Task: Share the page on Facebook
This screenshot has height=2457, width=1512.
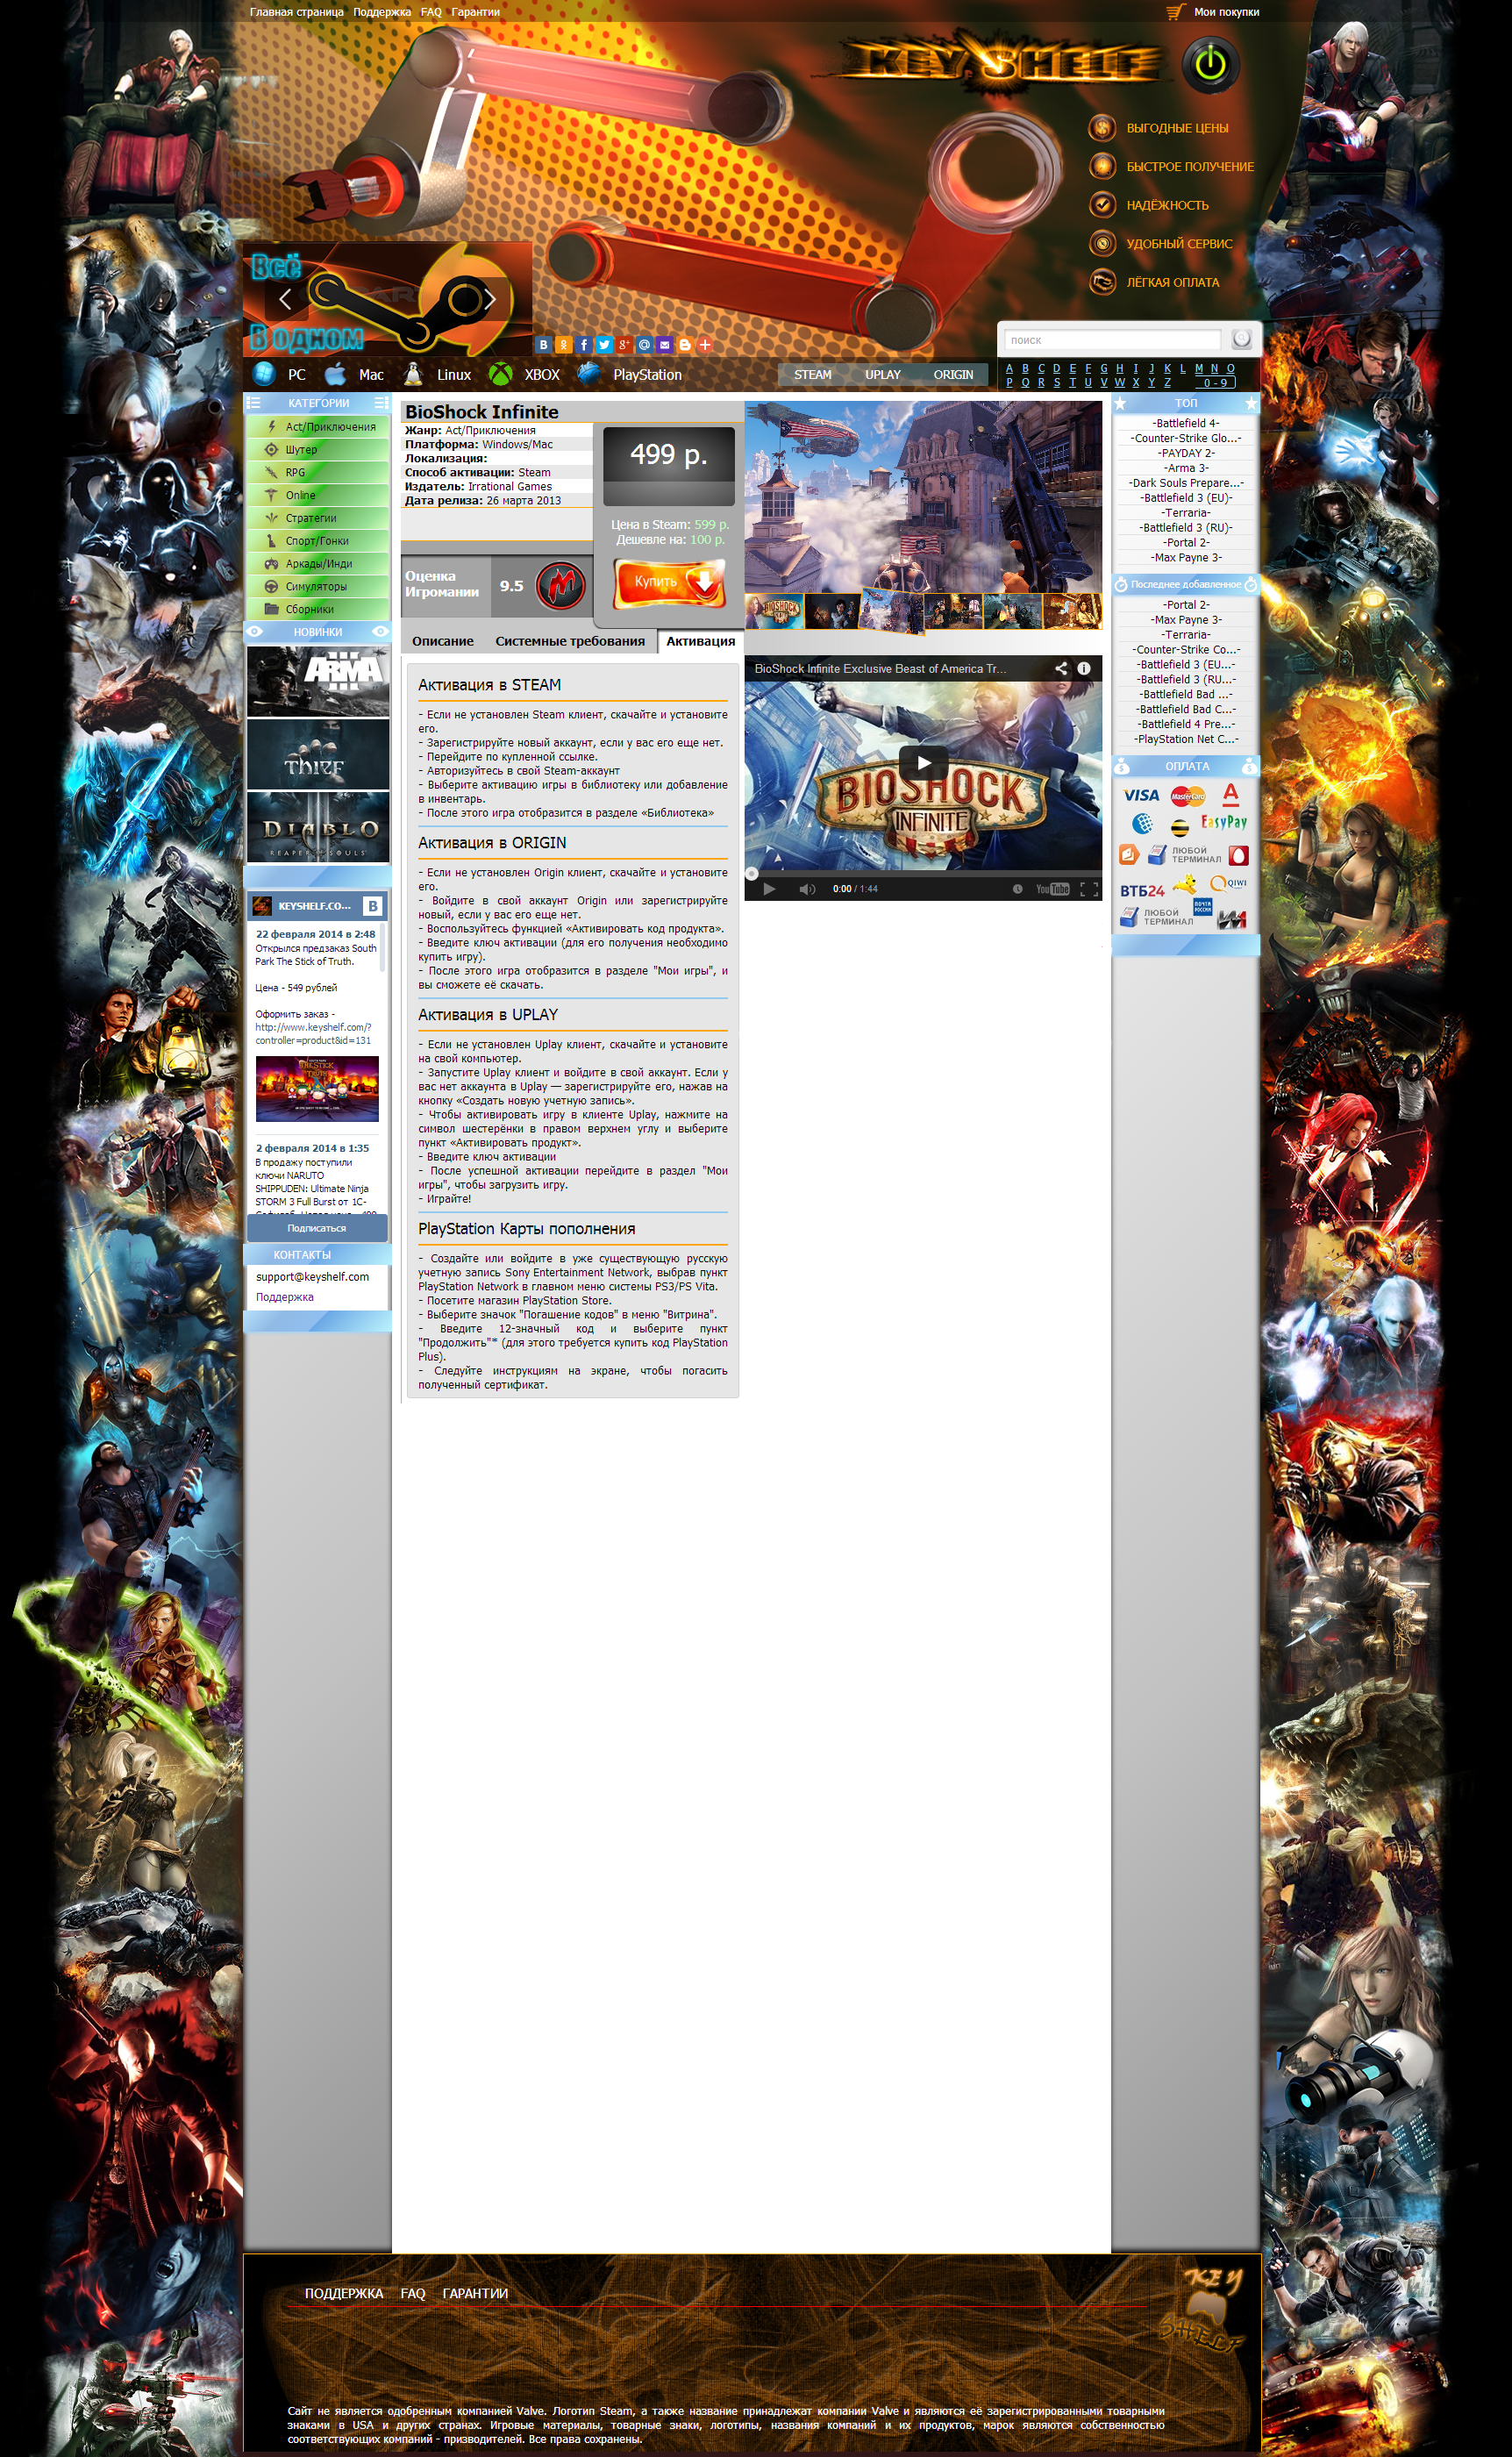Action: (x=584, y=345)
